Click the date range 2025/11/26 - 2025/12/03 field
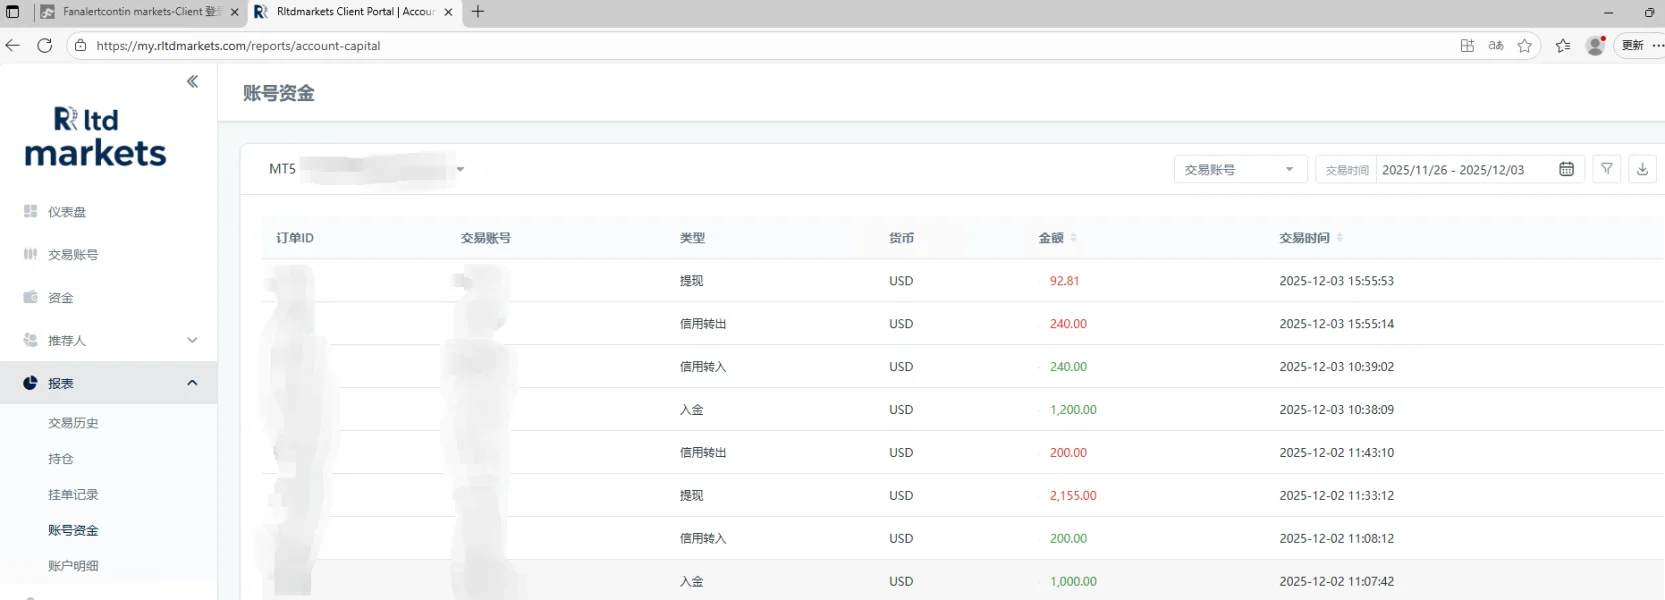 pos(1453,170)
